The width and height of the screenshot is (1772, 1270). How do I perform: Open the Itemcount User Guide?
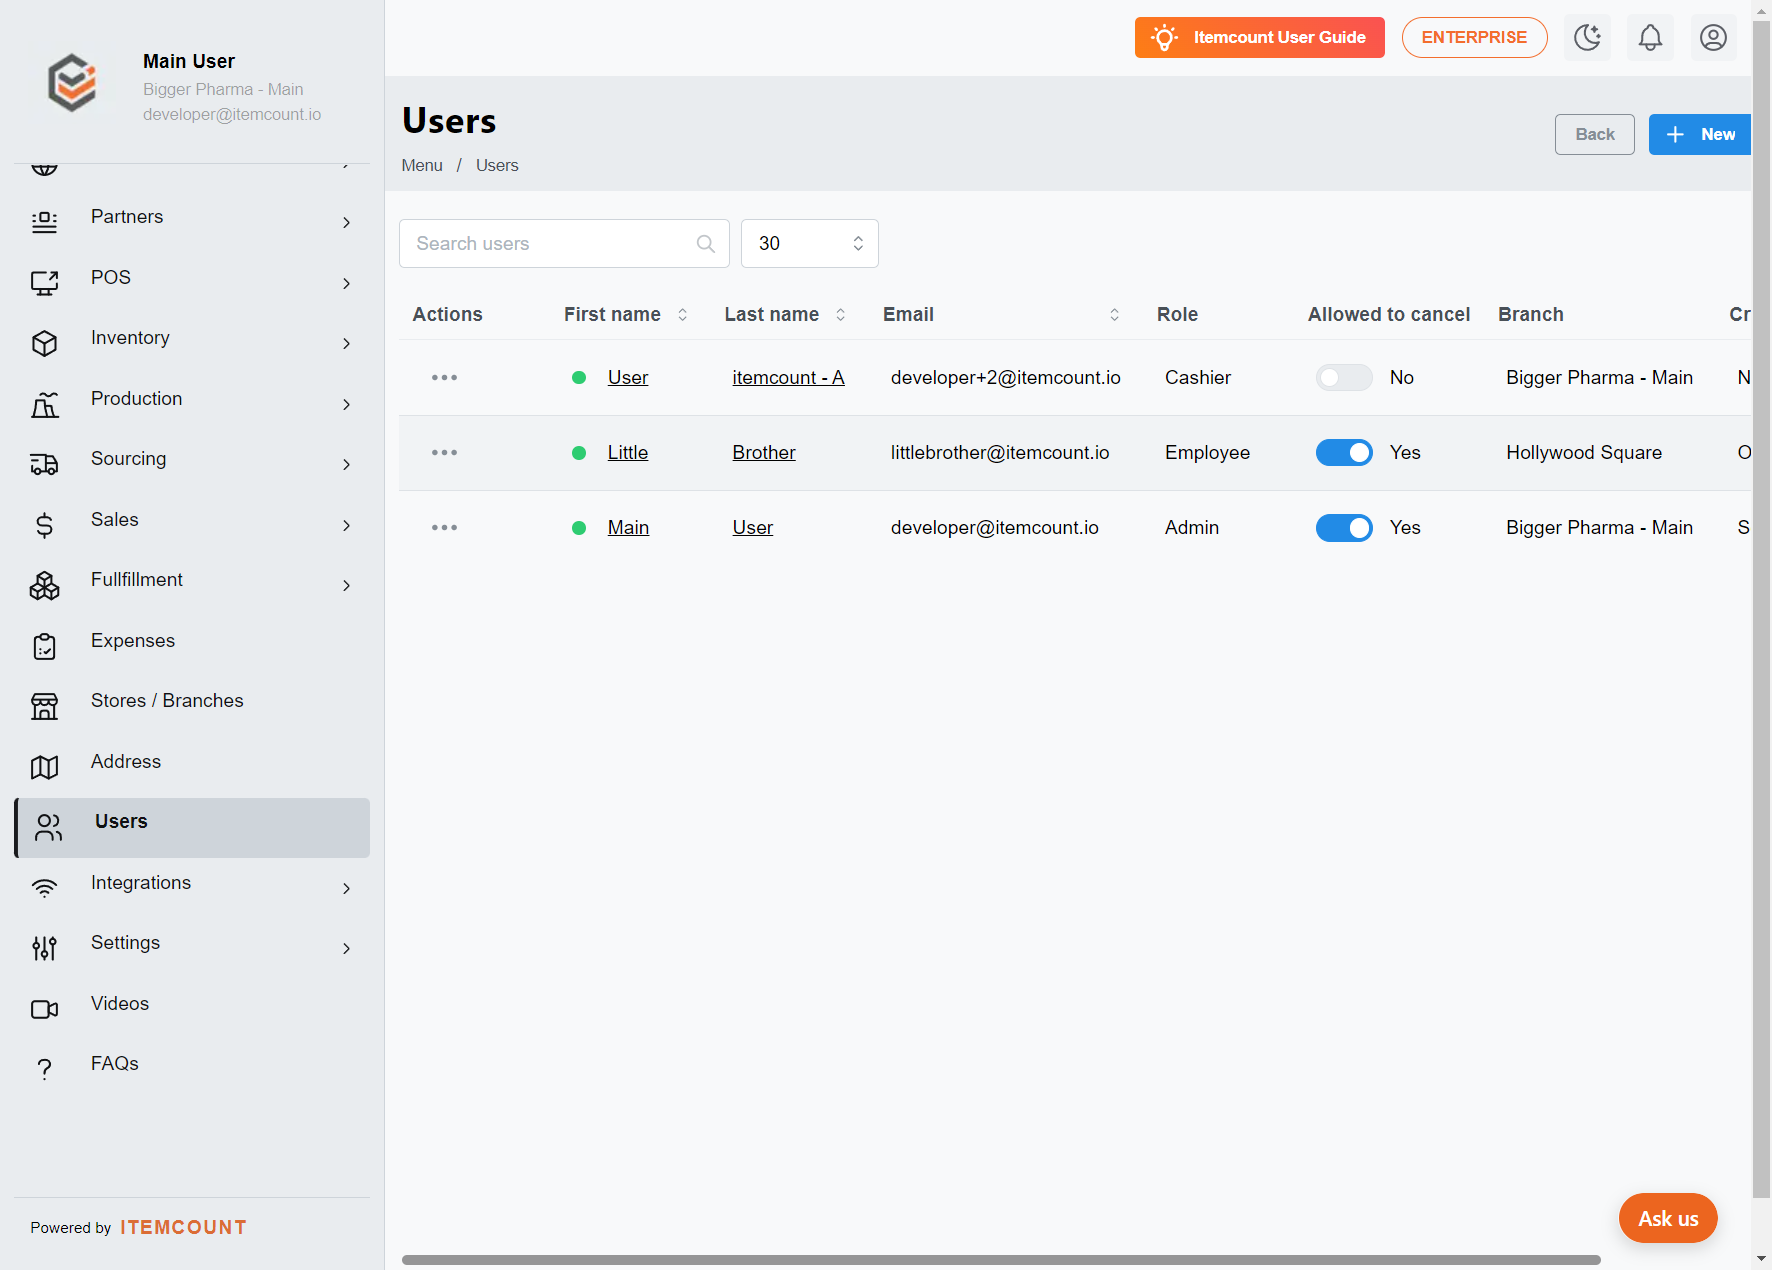[x=1260, y=38]
